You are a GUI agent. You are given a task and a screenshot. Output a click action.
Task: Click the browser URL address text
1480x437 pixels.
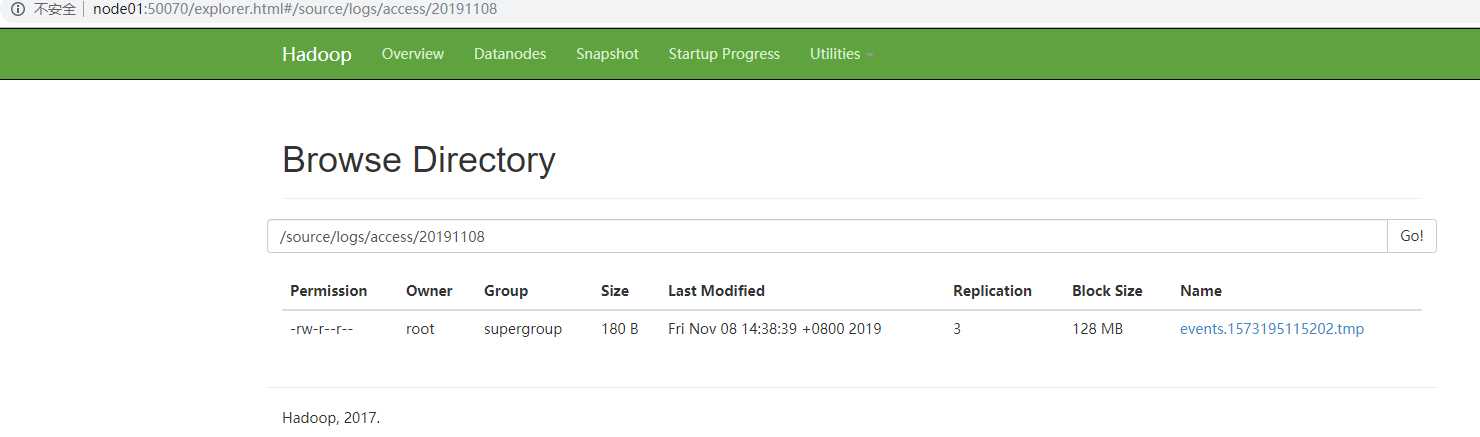click(x=294, y=9)
